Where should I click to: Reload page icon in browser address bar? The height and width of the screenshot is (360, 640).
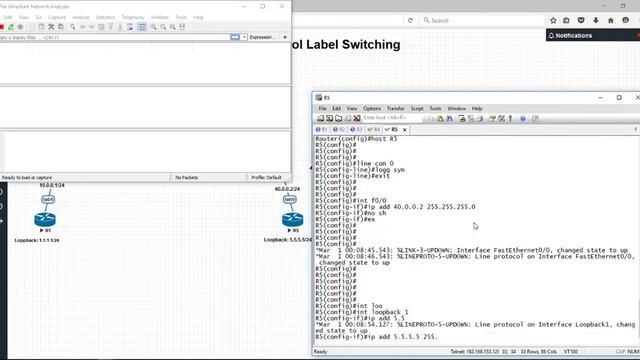click(410, 20)
